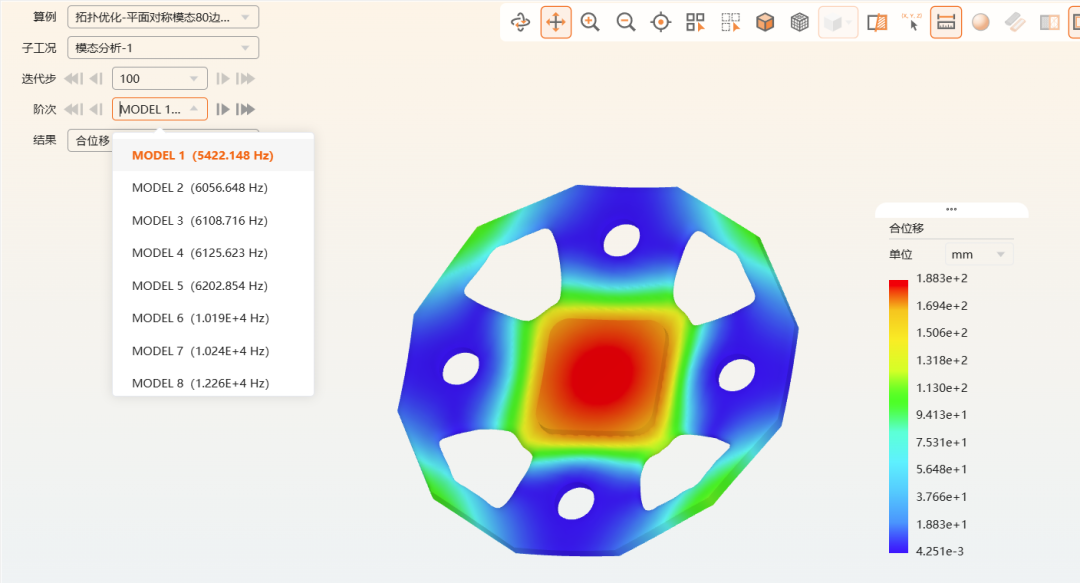
Task: Select the pan/move view tool
Action: (556, 22)
